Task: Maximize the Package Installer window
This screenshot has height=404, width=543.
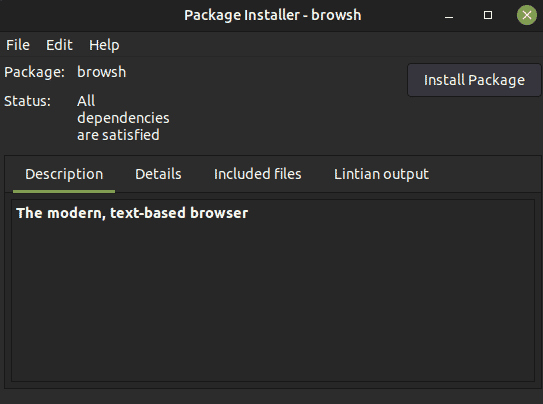Action: tap(488, 15)
